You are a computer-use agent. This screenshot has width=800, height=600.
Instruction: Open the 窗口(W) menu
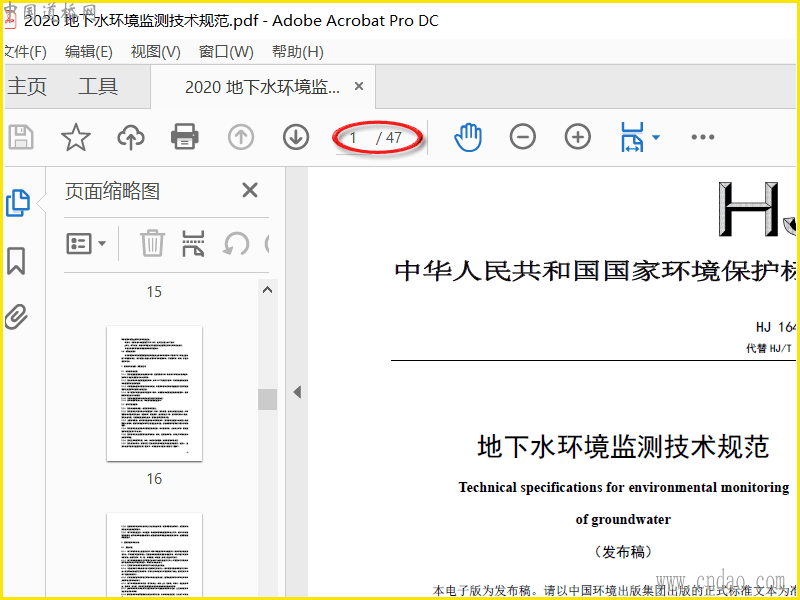(226, 52)
